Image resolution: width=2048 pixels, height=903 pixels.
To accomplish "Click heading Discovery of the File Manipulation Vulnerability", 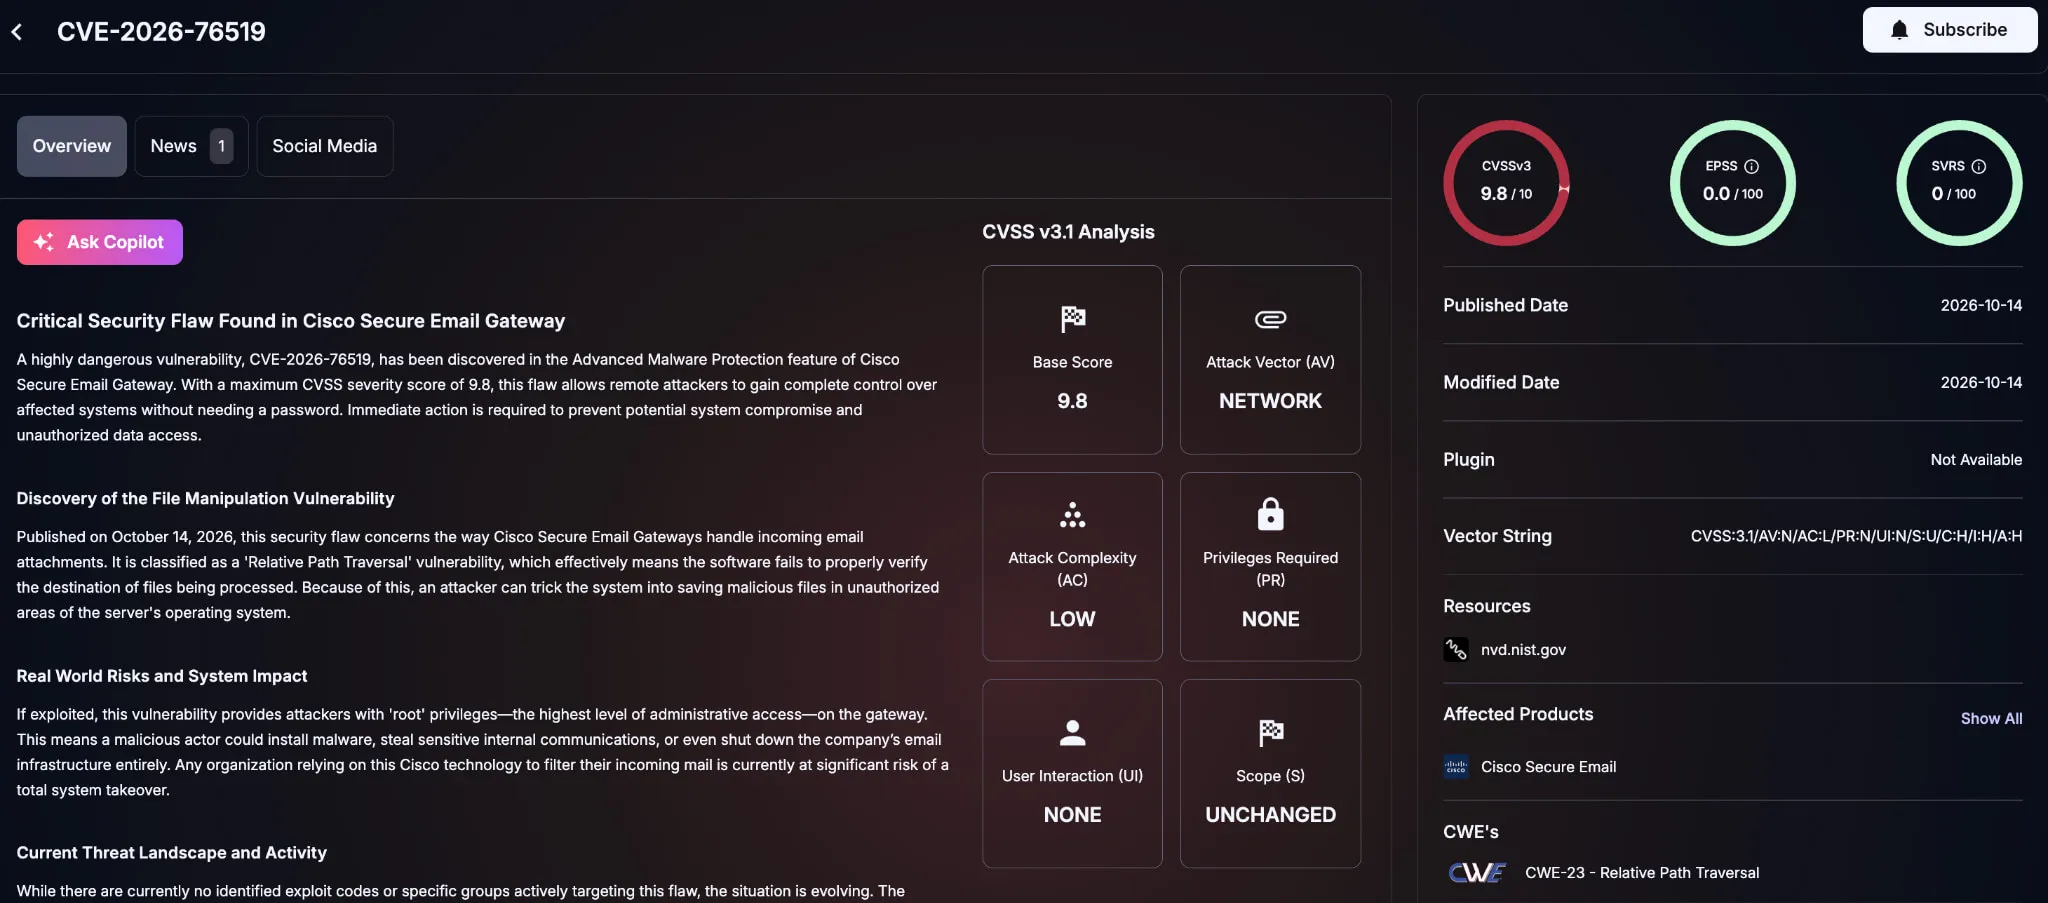I will coord(205,498).
